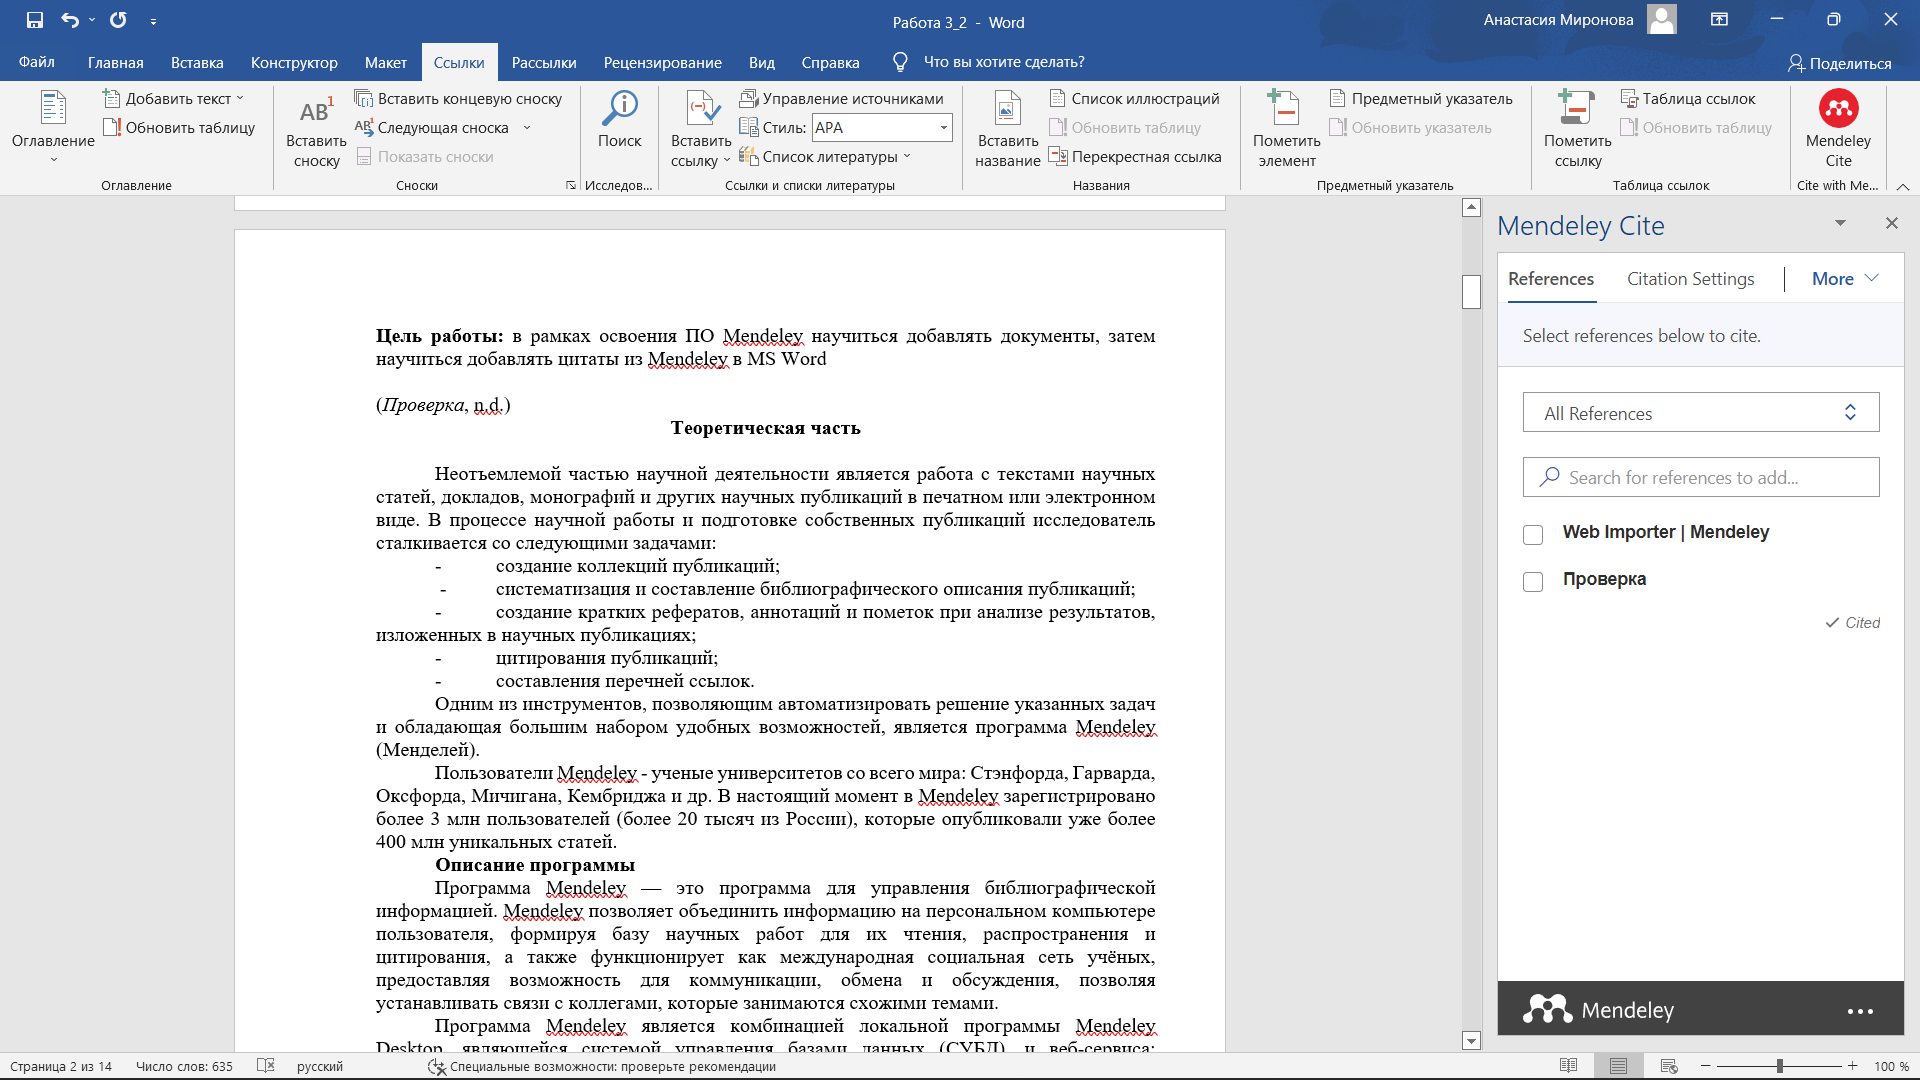Click the Число слов: 635 counter
Image resolution: width=1920 pixels, height=1080 pixels.
[x=184, y=1066]
